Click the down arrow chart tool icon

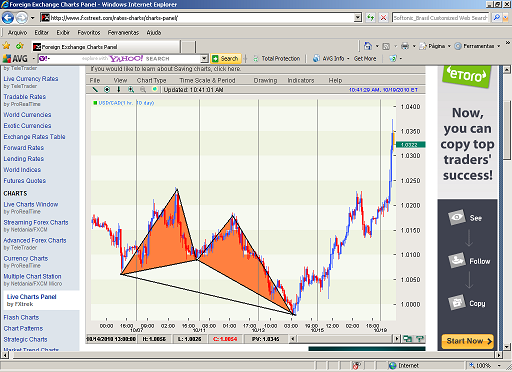coord(119,90)
